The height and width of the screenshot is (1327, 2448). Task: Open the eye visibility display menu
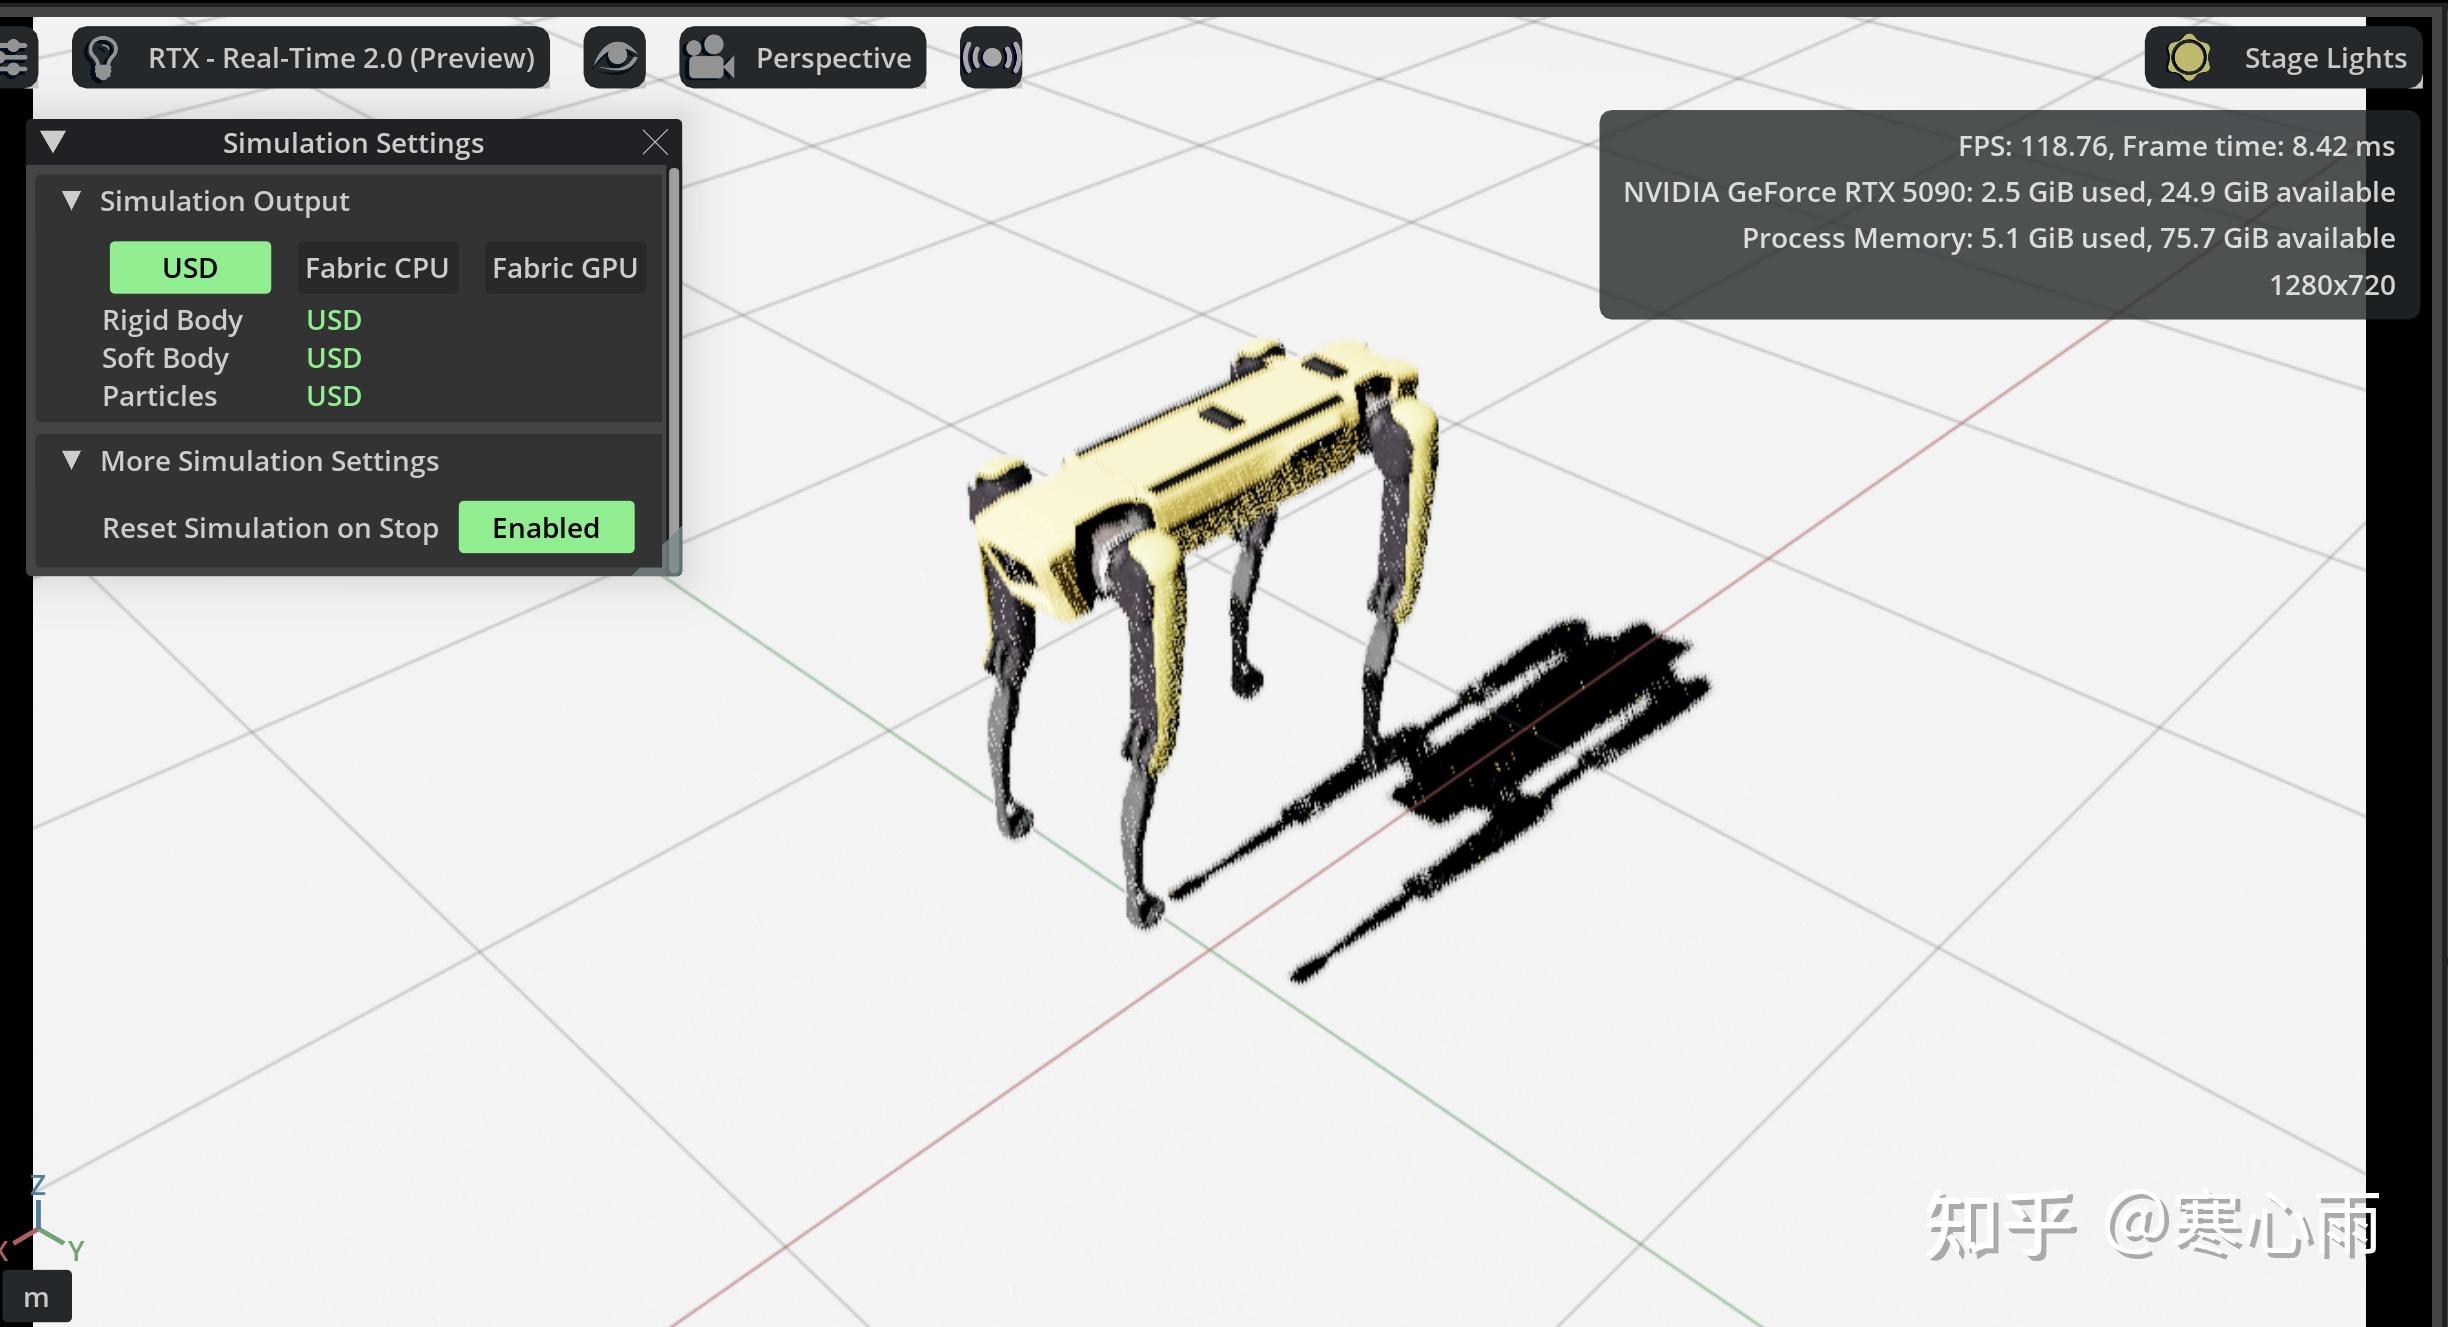[x=614, y=58]
